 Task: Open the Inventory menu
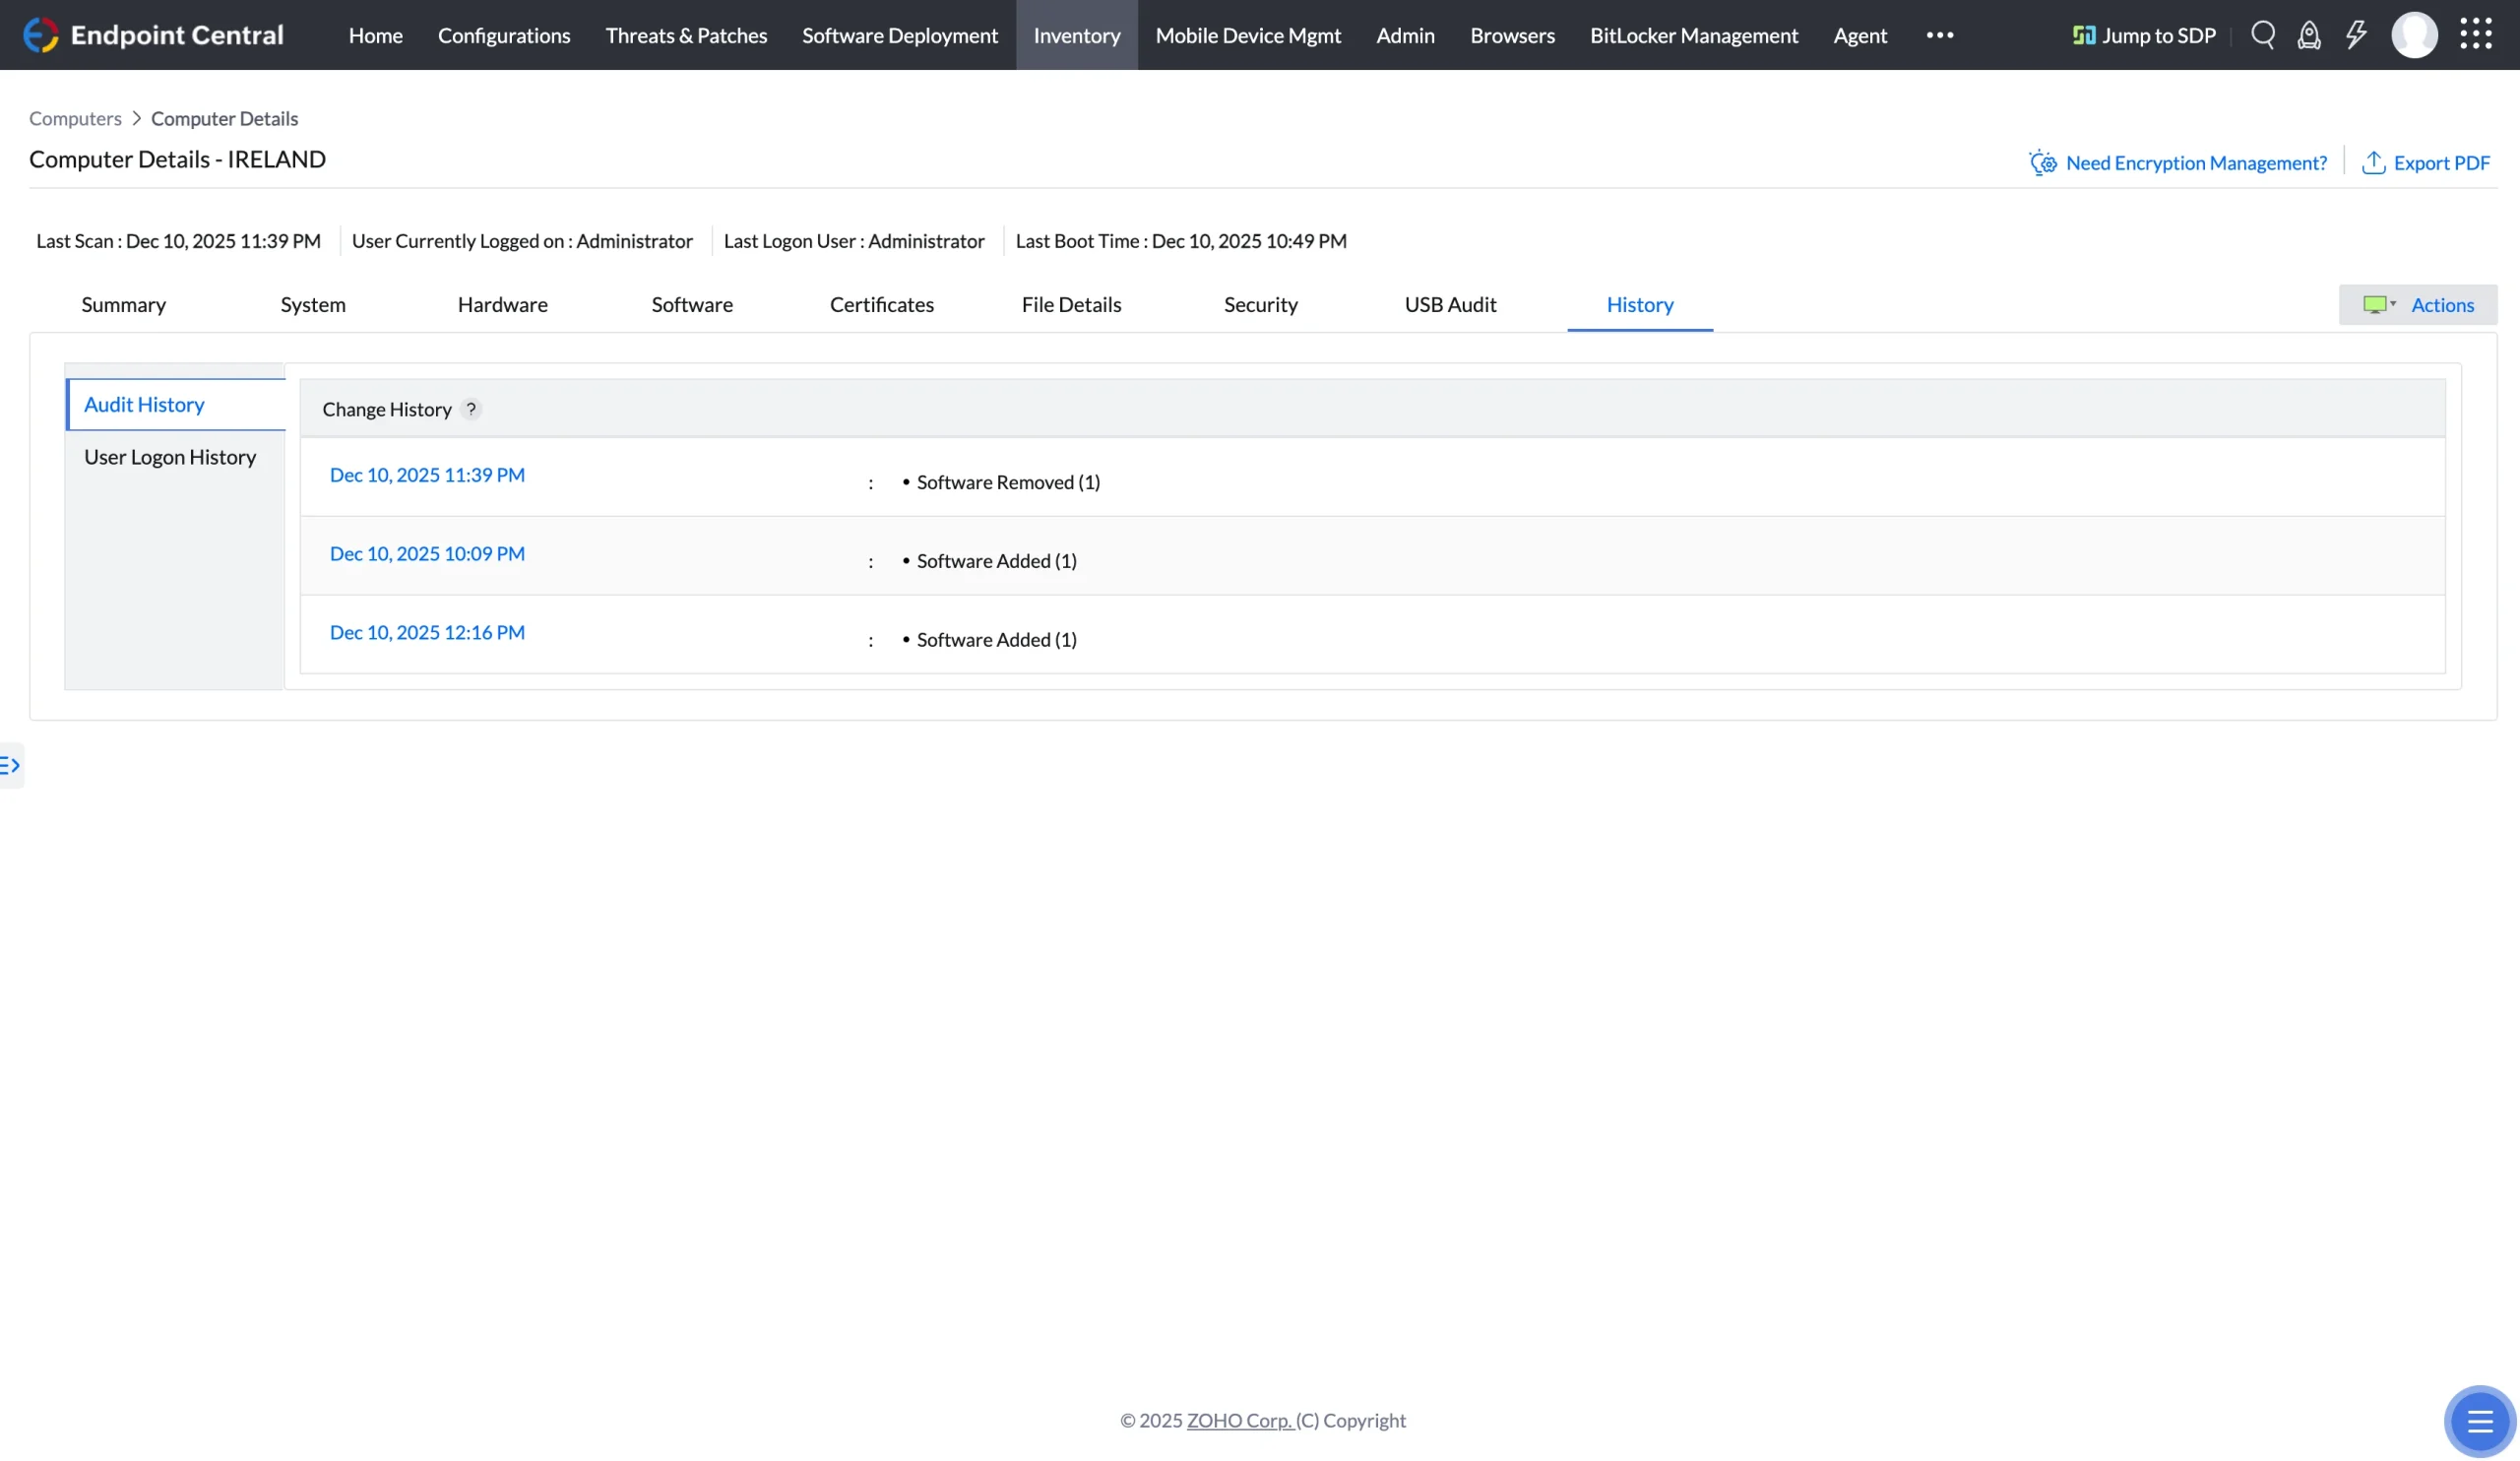point(1077,35)
